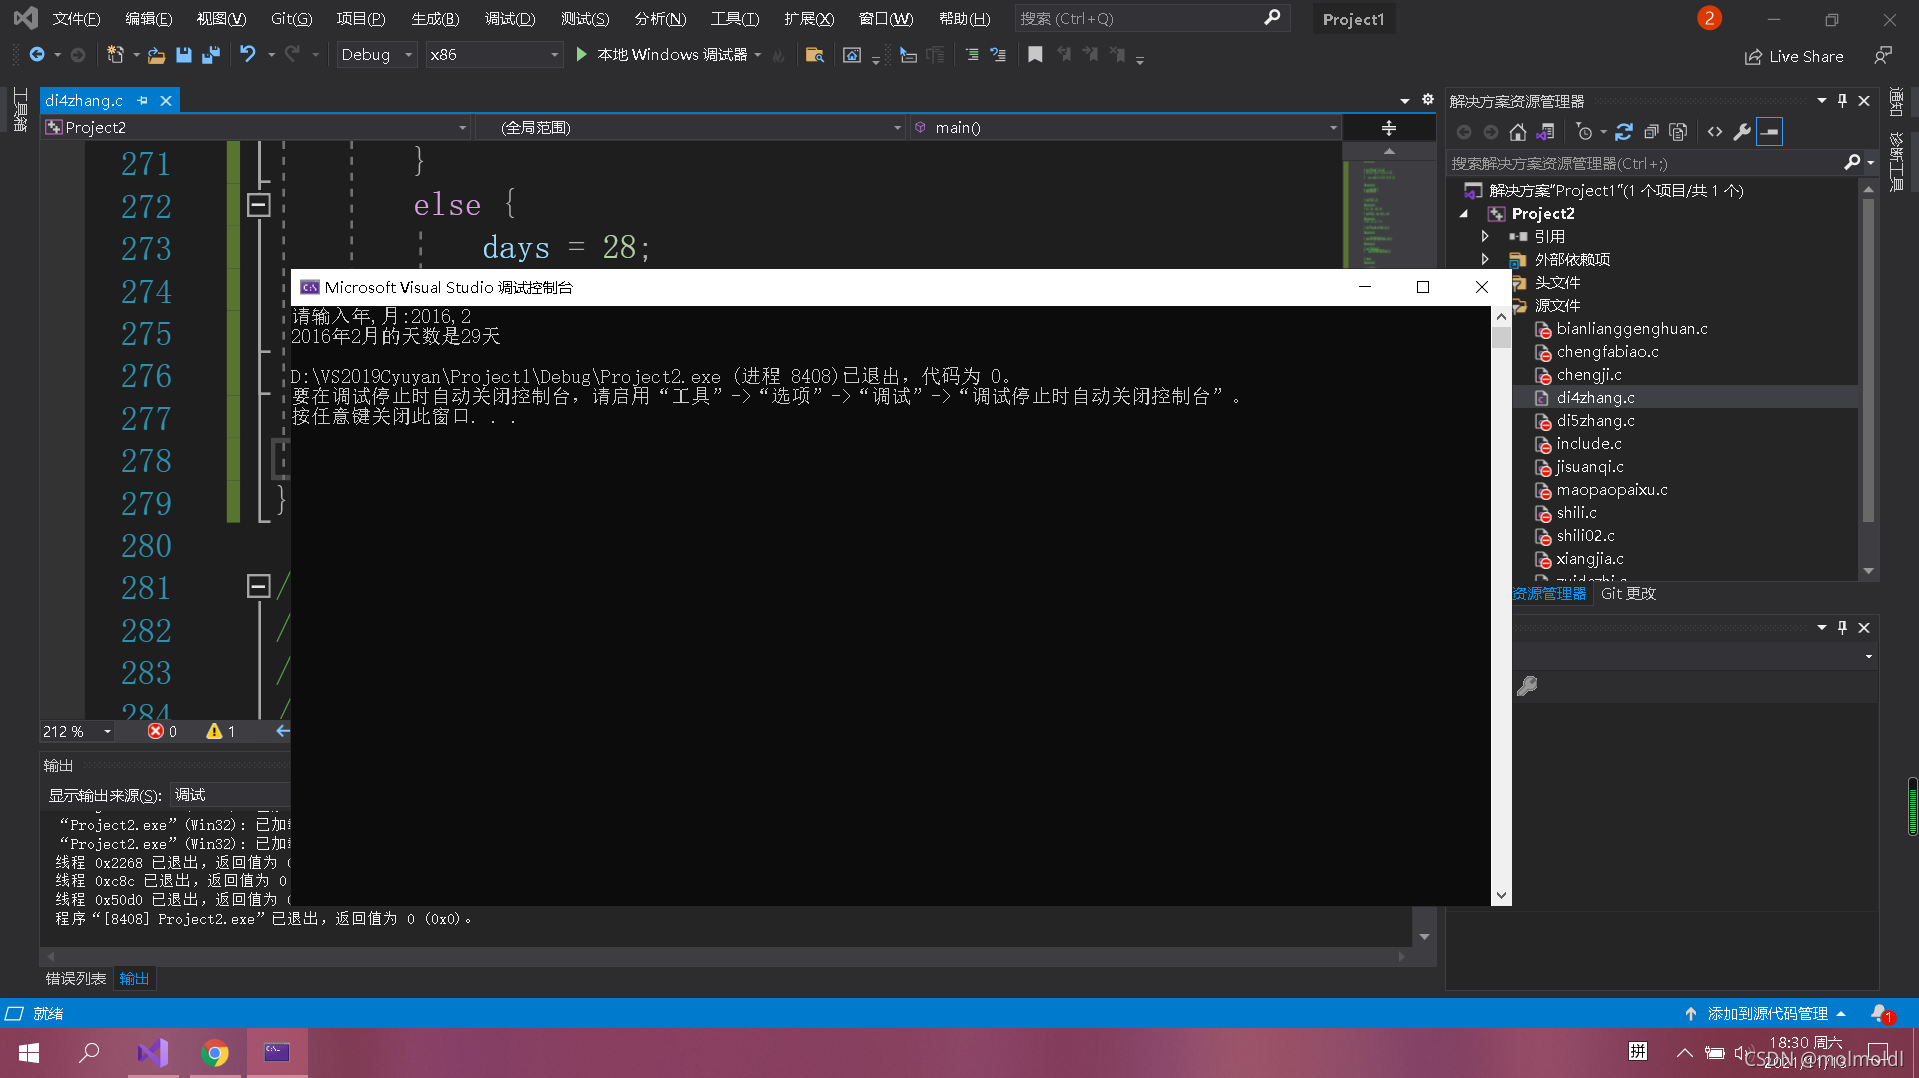Image resolution: width=1919 pixels, height=1078 pixels.
Task: Click the navigate backward arrow in main toolbar
Action: (x=37, y=55)
